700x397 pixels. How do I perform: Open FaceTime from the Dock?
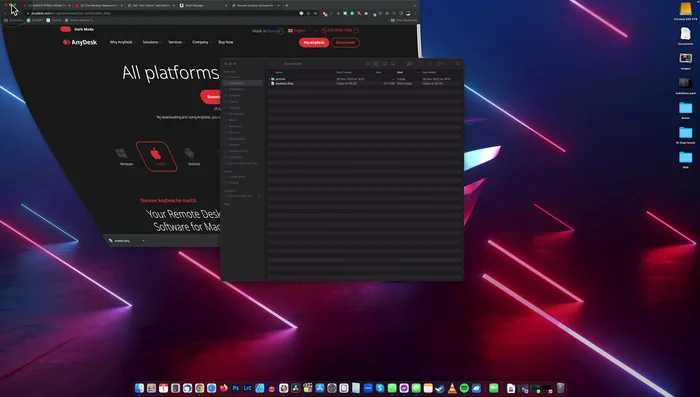(494, 388)
